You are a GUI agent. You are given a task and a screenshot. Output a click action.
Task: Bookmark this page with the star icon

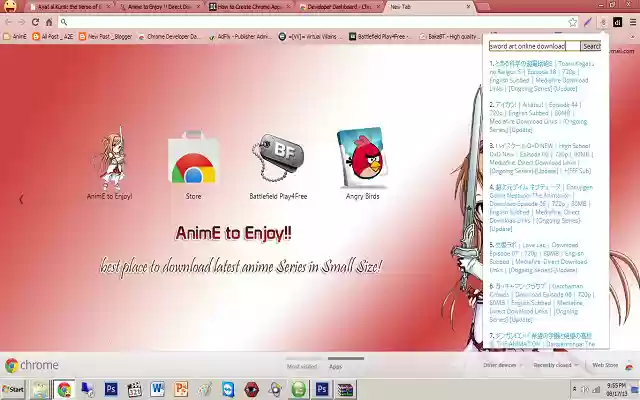pos(573,22)
